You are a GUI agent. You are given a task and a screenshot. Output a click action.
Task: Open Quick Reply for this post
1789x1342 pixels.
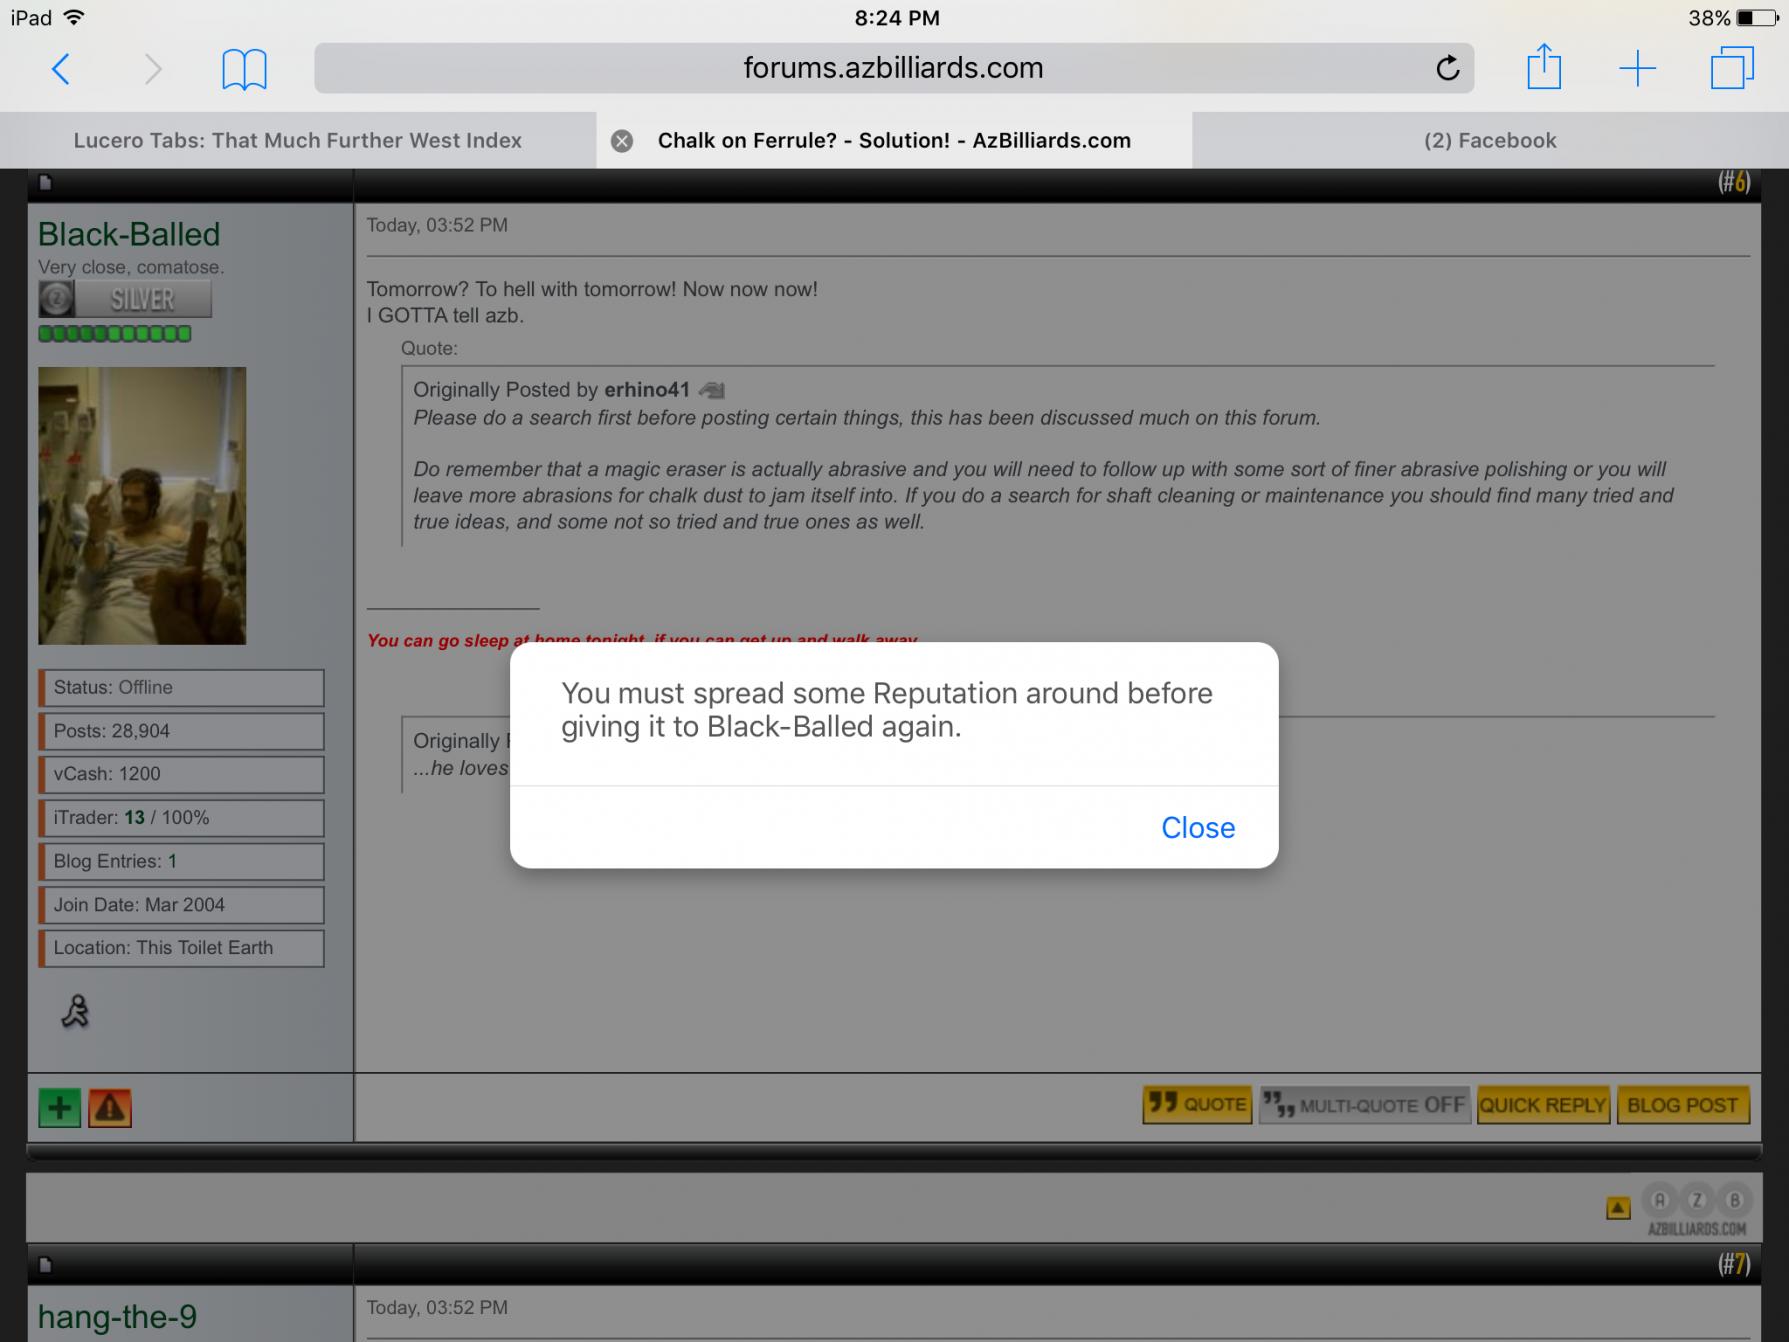coord(1542,1105)
